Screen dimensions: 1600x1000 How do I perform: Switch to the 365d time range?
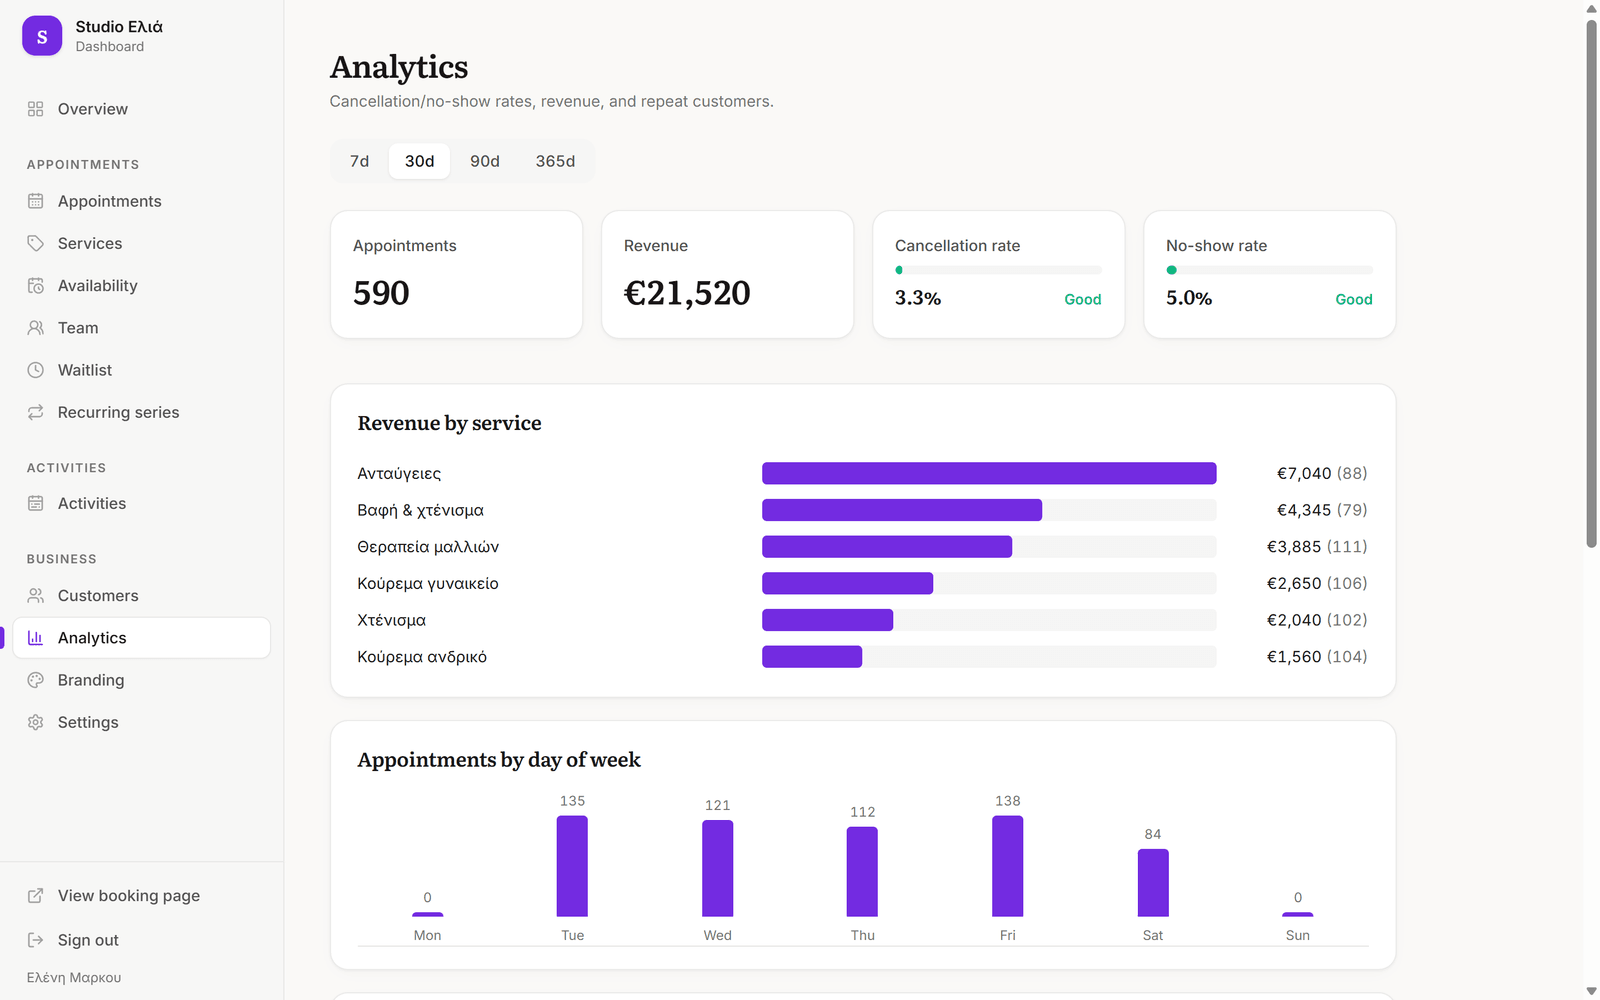(555, 161)
